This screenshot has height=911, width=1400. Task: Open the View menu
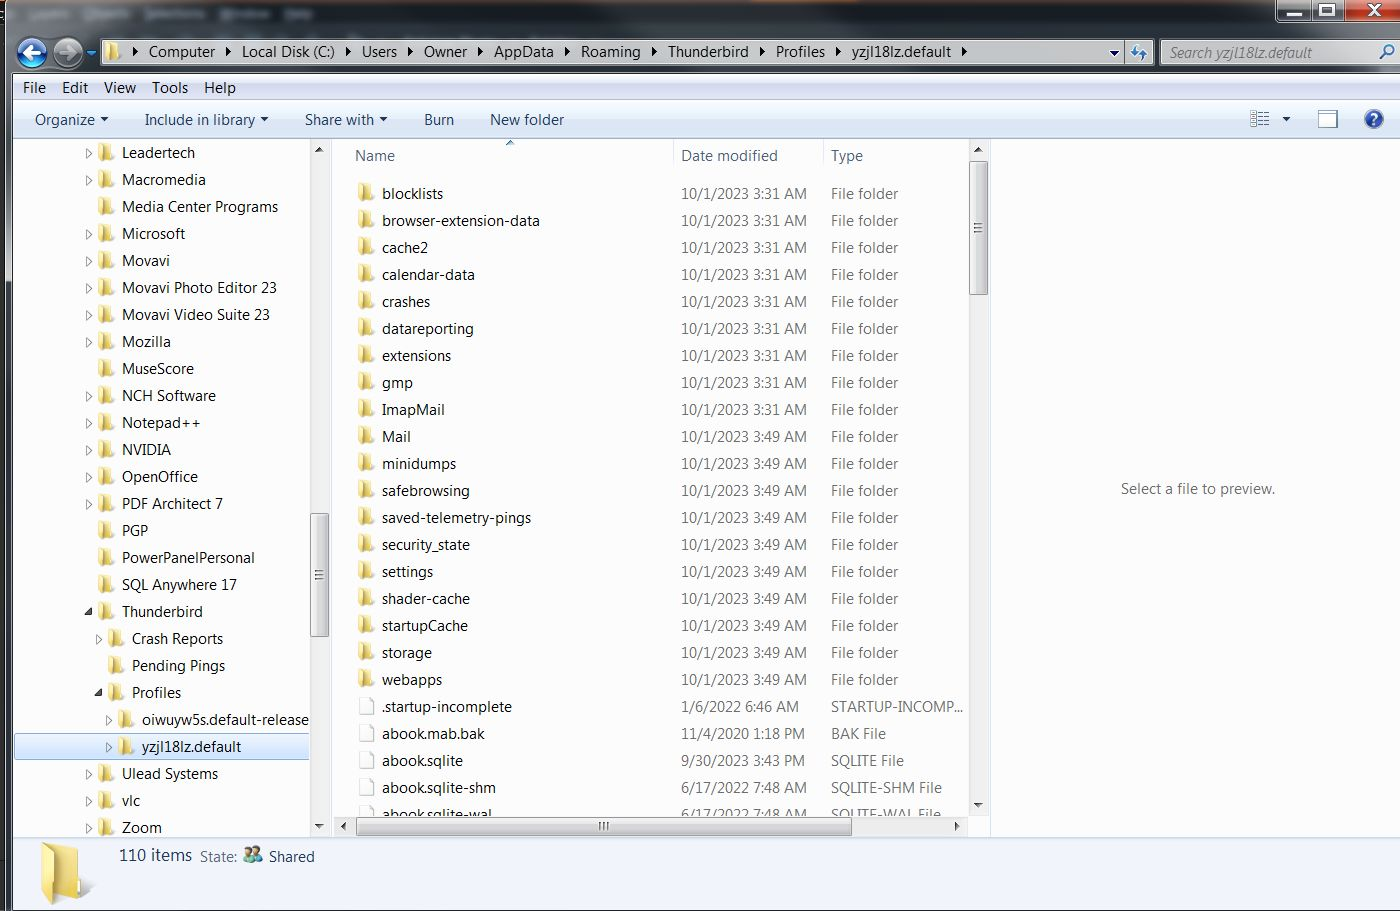119,87
